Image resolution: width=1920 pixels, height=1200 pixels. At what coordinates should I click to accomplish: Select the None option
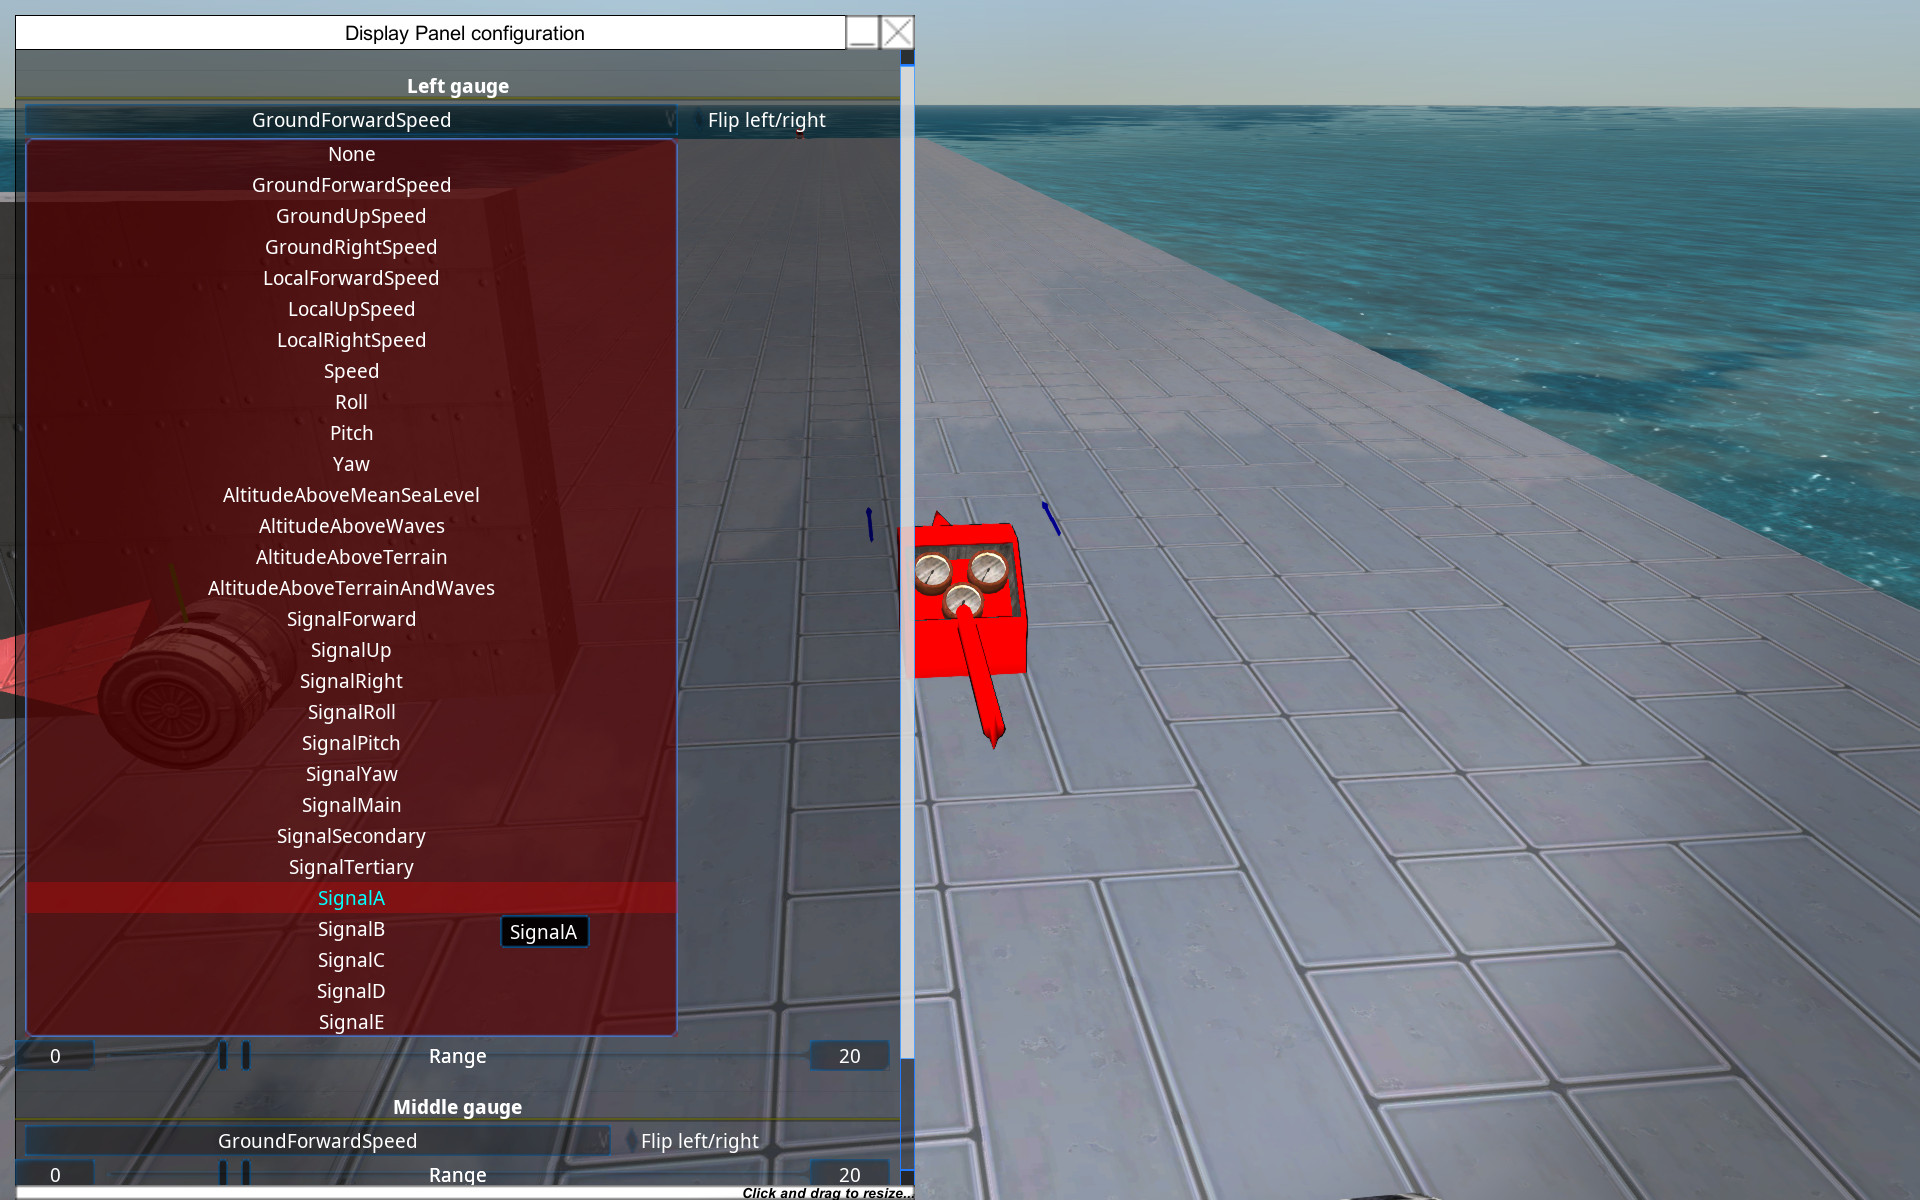pyautogui.click(x=351, y=154)
